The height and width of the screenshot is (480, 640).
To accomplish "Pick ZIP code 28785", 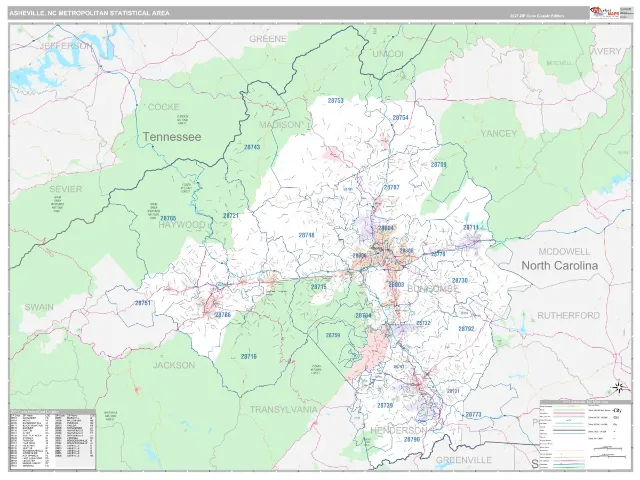I will (168, 218).
